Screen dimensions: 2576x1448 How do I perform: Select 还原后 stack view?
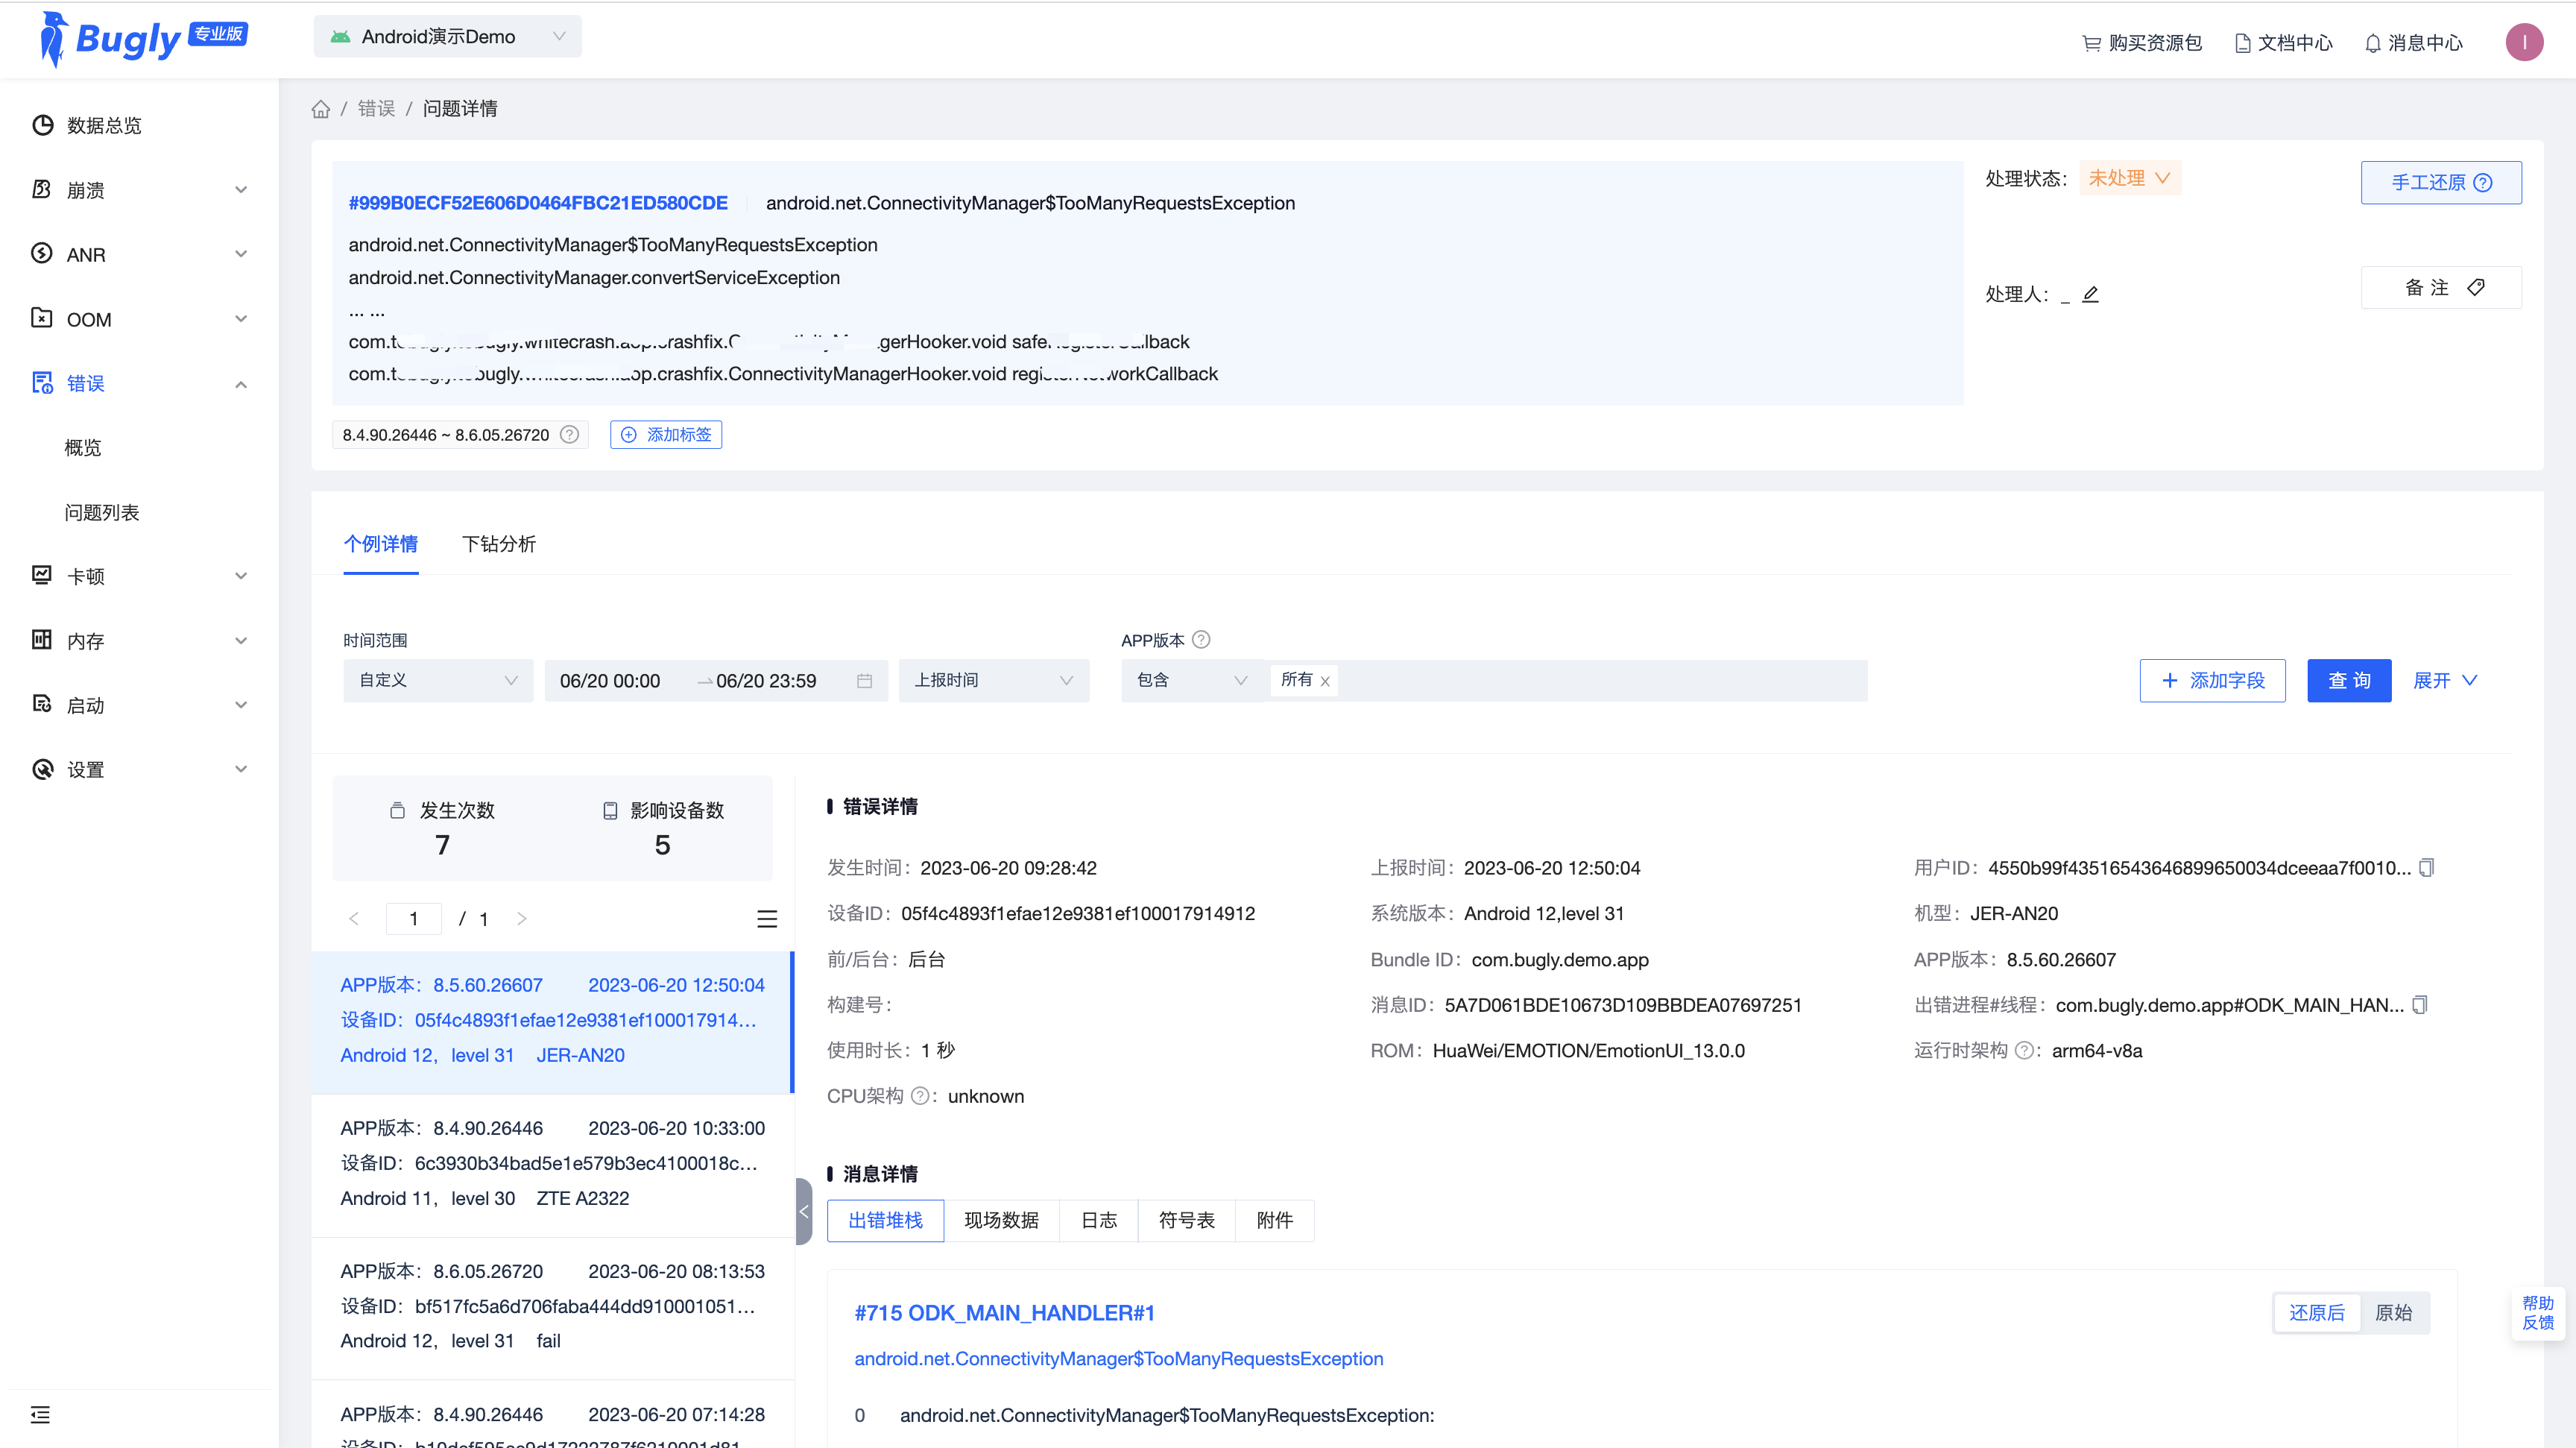[x=2317, y=1313]
